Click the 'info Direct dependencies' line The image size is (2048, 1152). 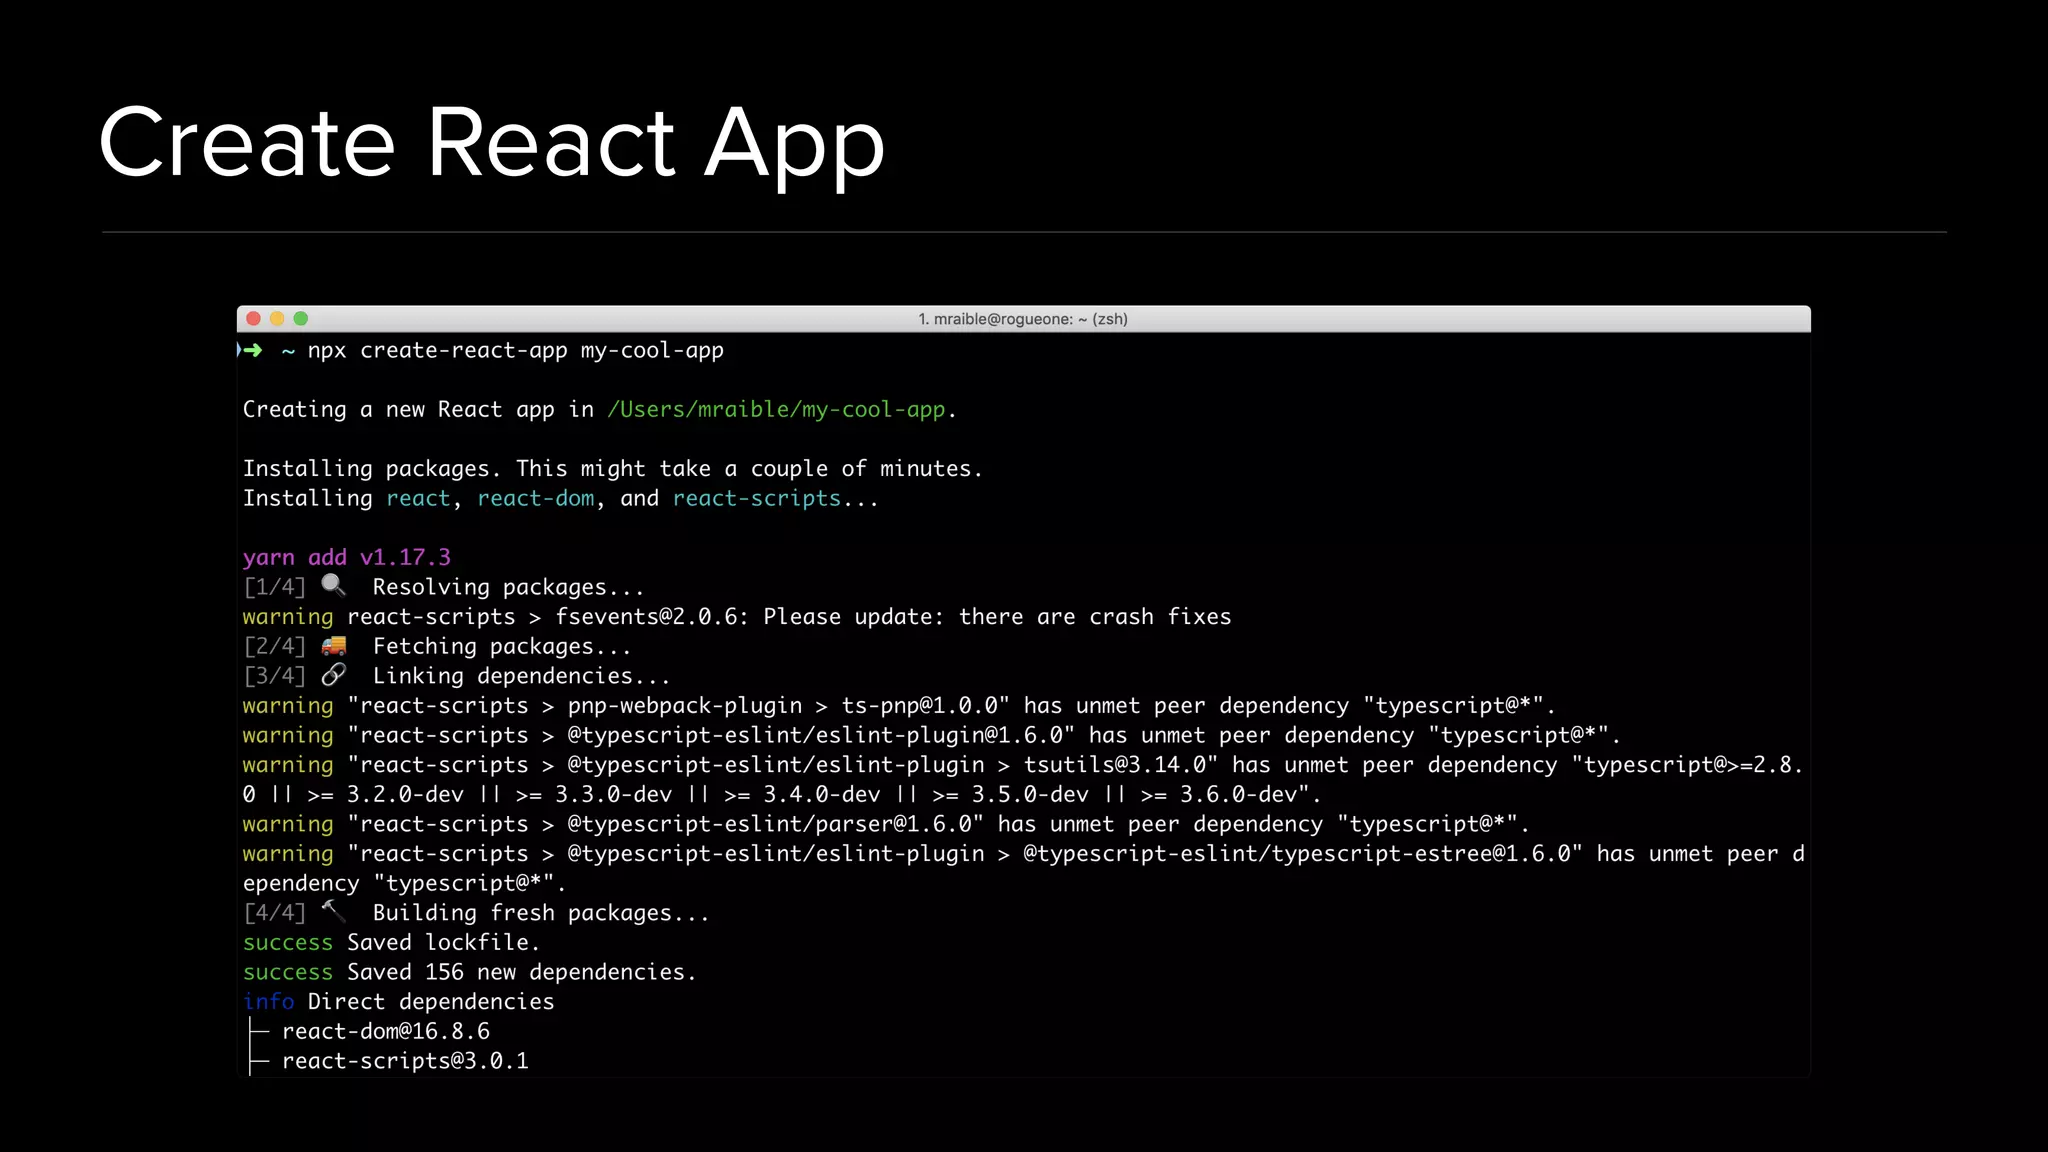(398, 1002)
